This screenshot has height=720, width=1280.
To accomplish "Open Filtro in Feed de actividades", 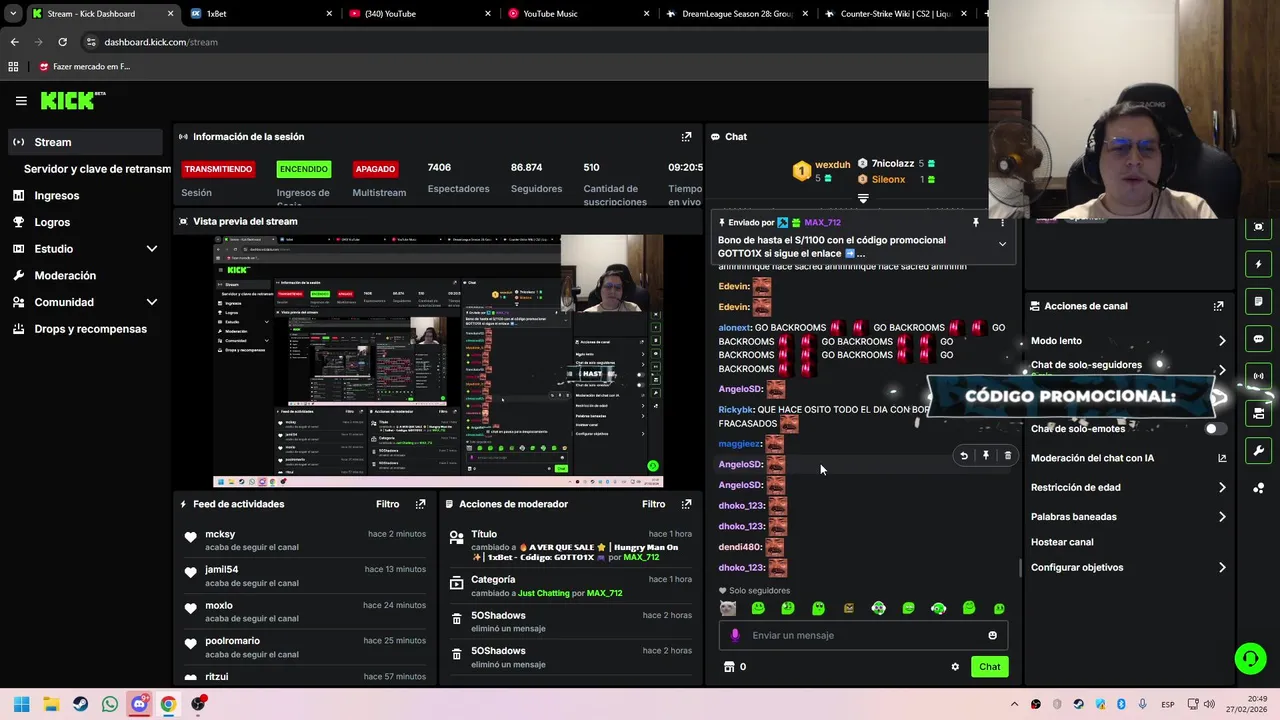I will 387,504.
